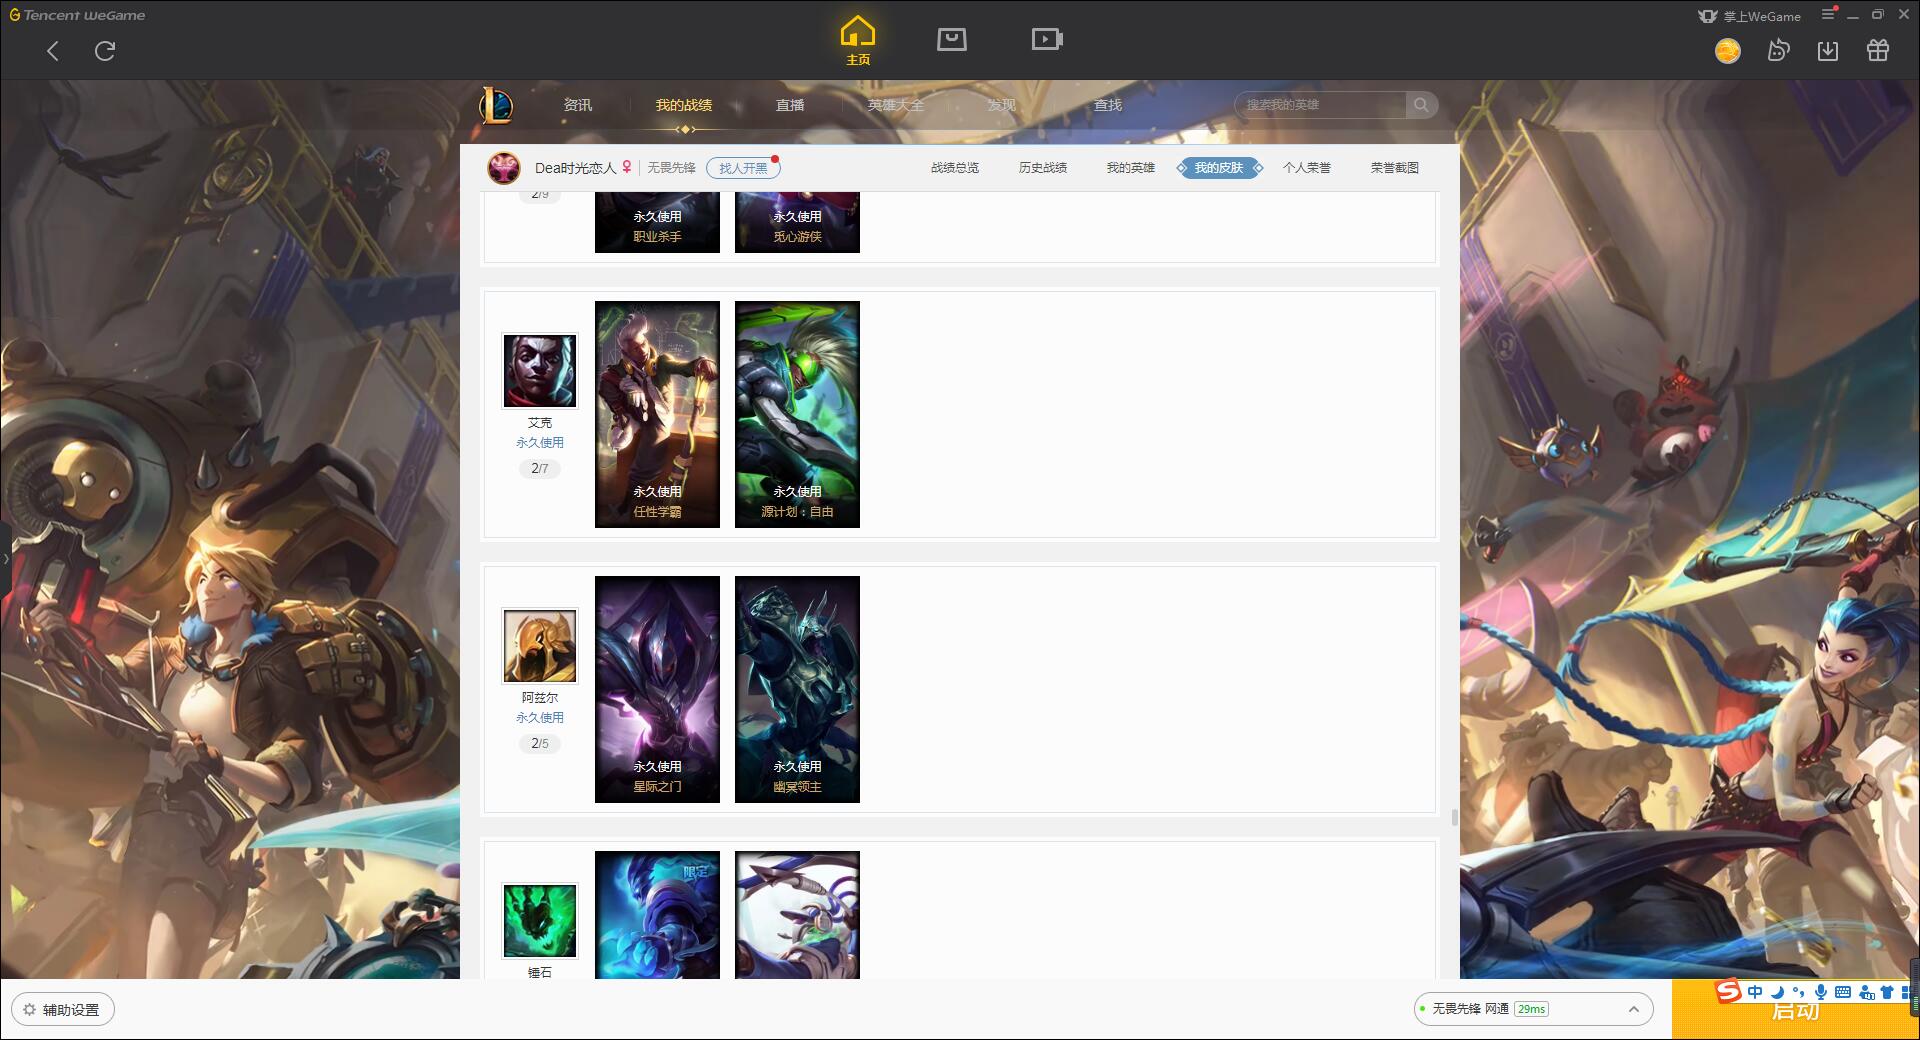
Task: Open 辅助设置 settings button
Action: pos(62,1010)
